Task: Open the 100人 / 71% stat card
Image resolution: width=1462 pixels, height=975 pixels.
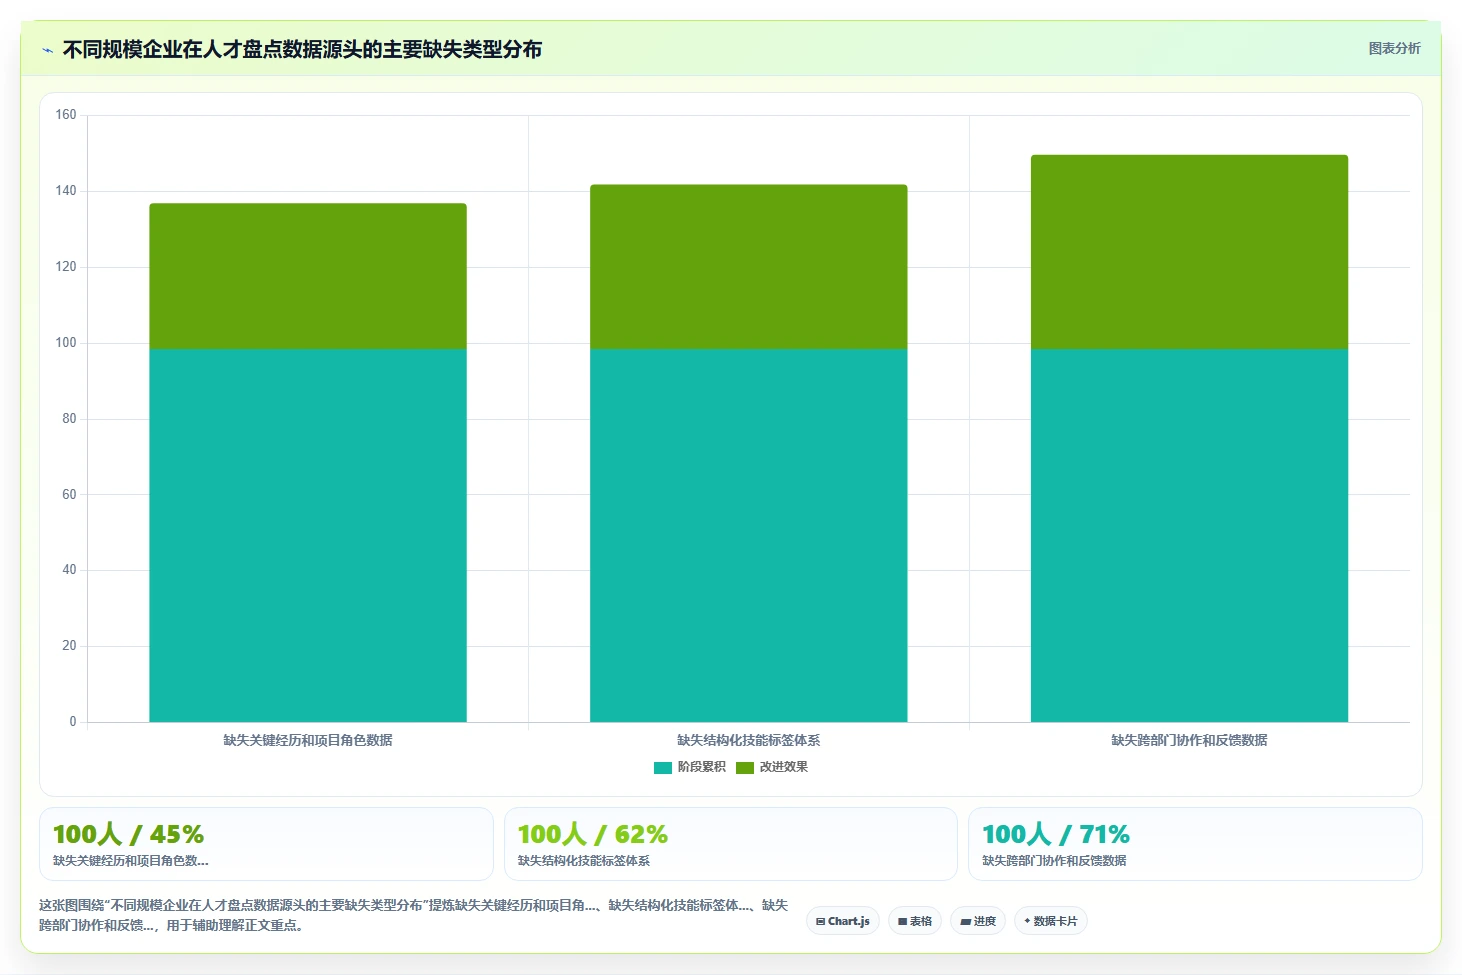Action: (x=1195, y=844)
